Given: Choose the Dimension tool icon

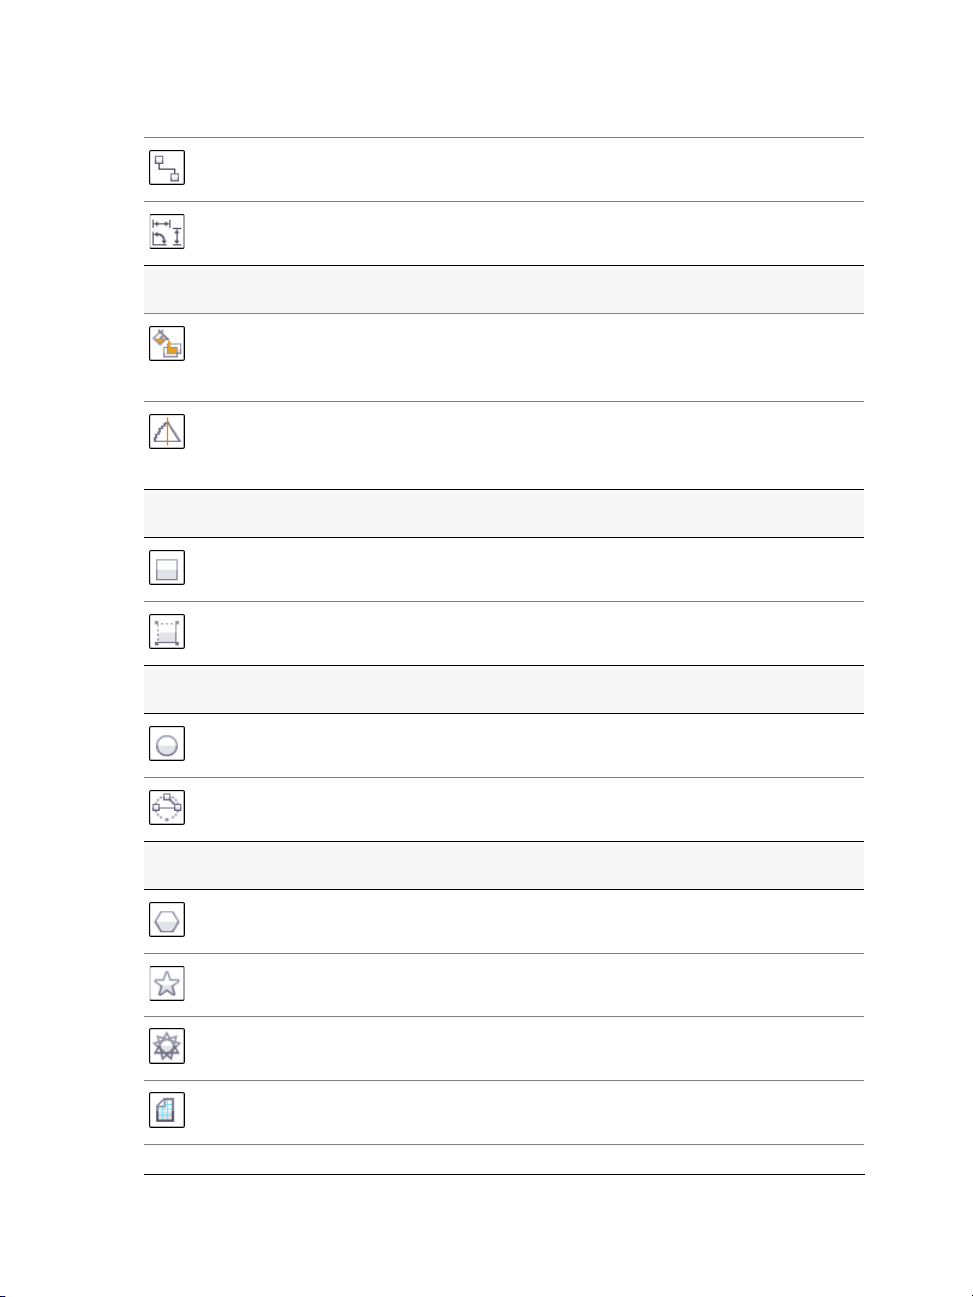Looking at the screenshot, I should coord(167,232).
